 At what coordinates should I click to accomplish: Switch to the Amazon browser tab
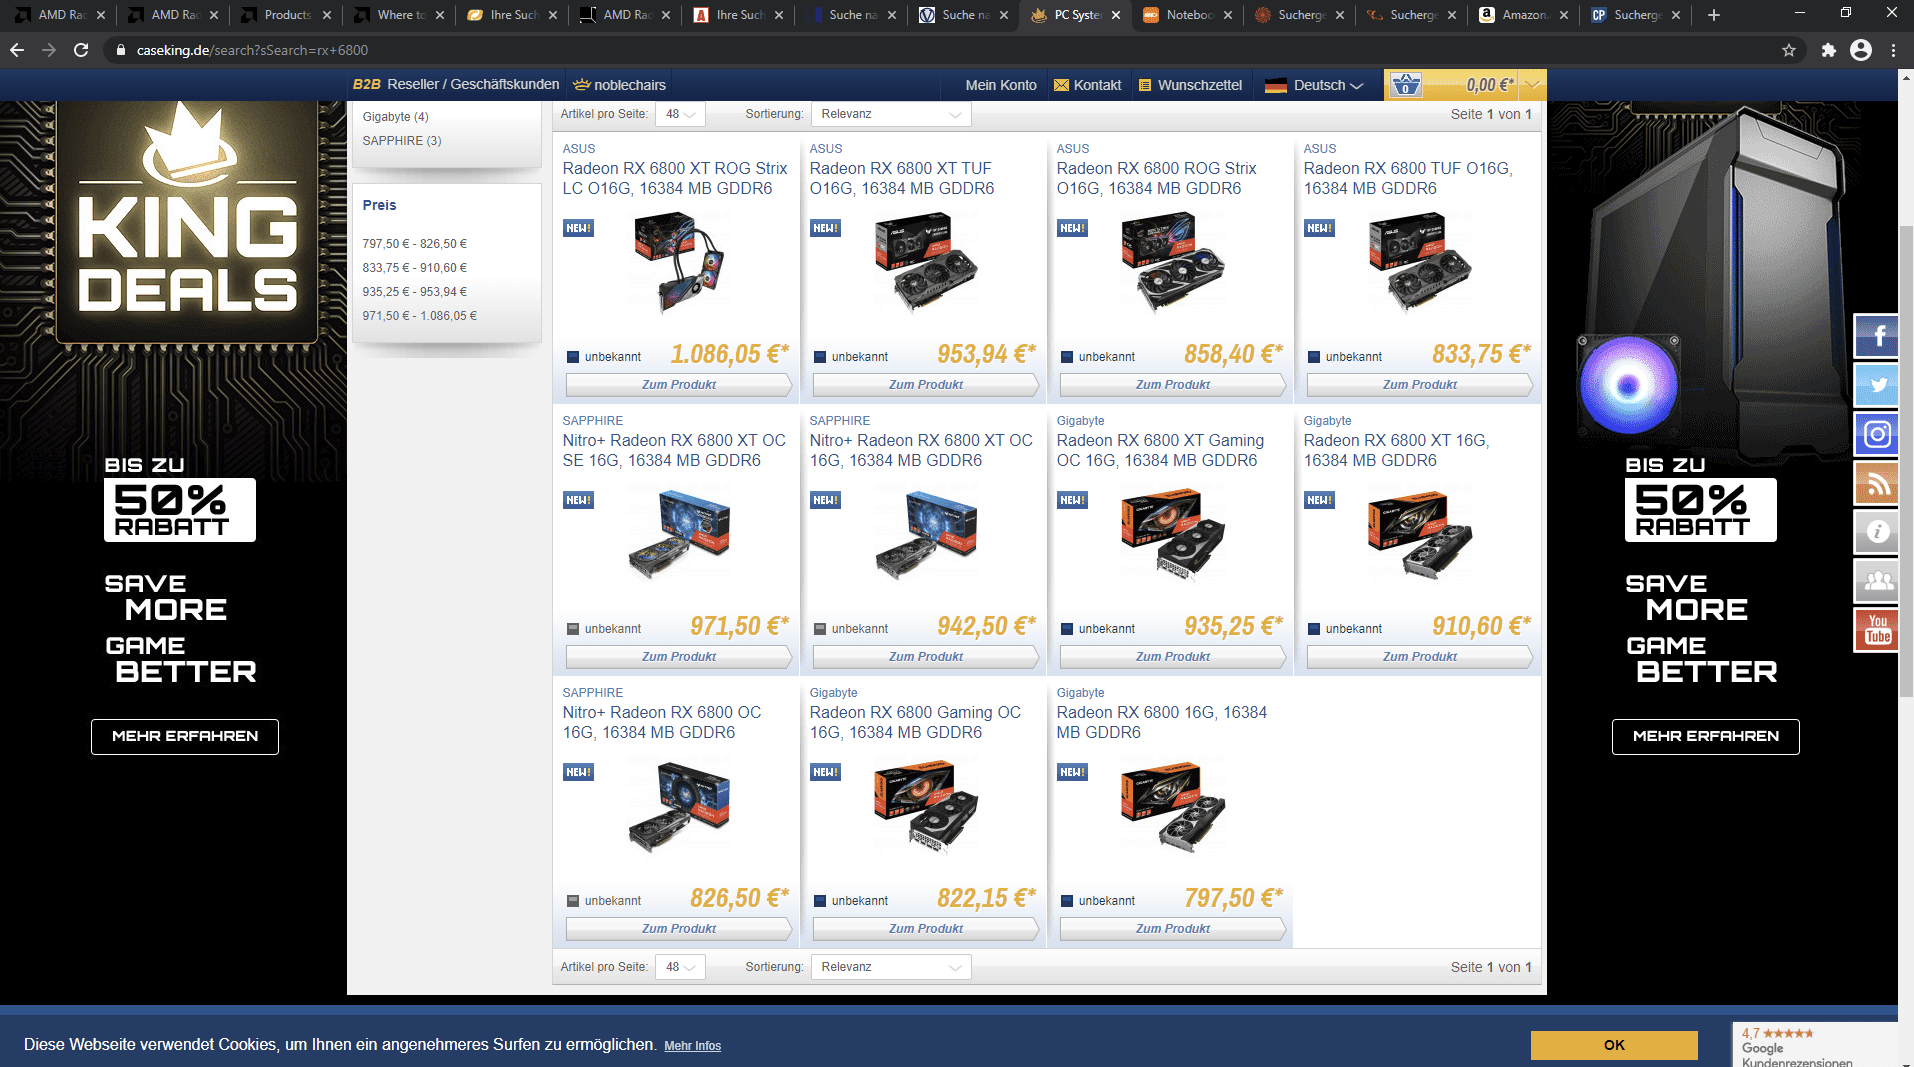point(1524,15)
